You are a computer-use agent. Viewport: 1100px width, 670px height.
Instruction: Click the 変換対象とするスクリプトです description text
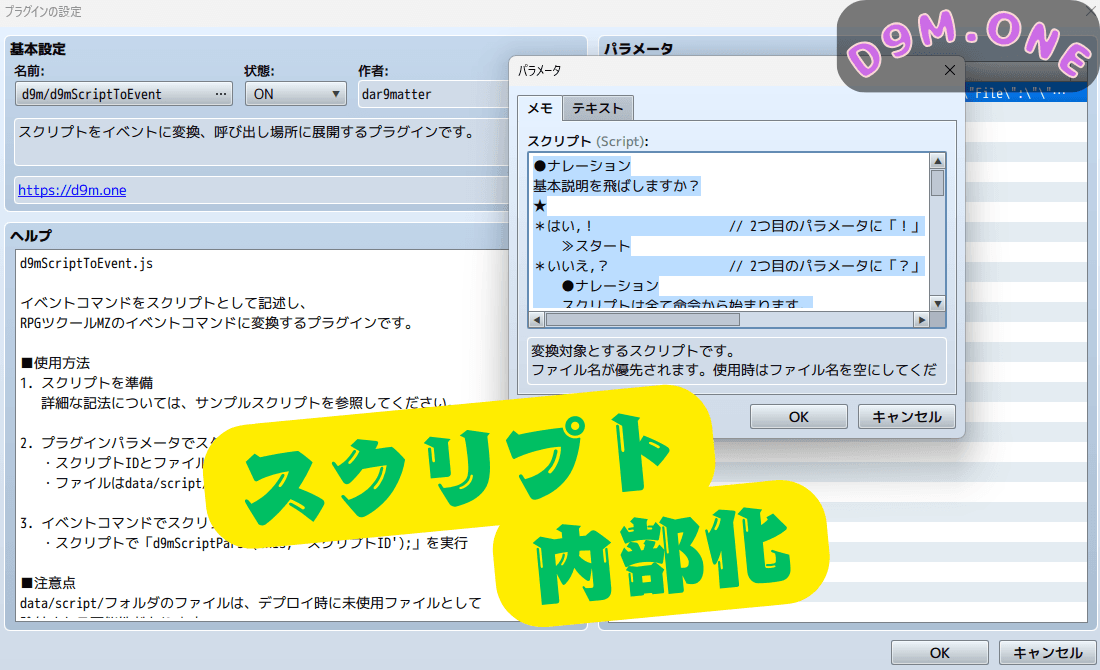click(x=633, y=351)
